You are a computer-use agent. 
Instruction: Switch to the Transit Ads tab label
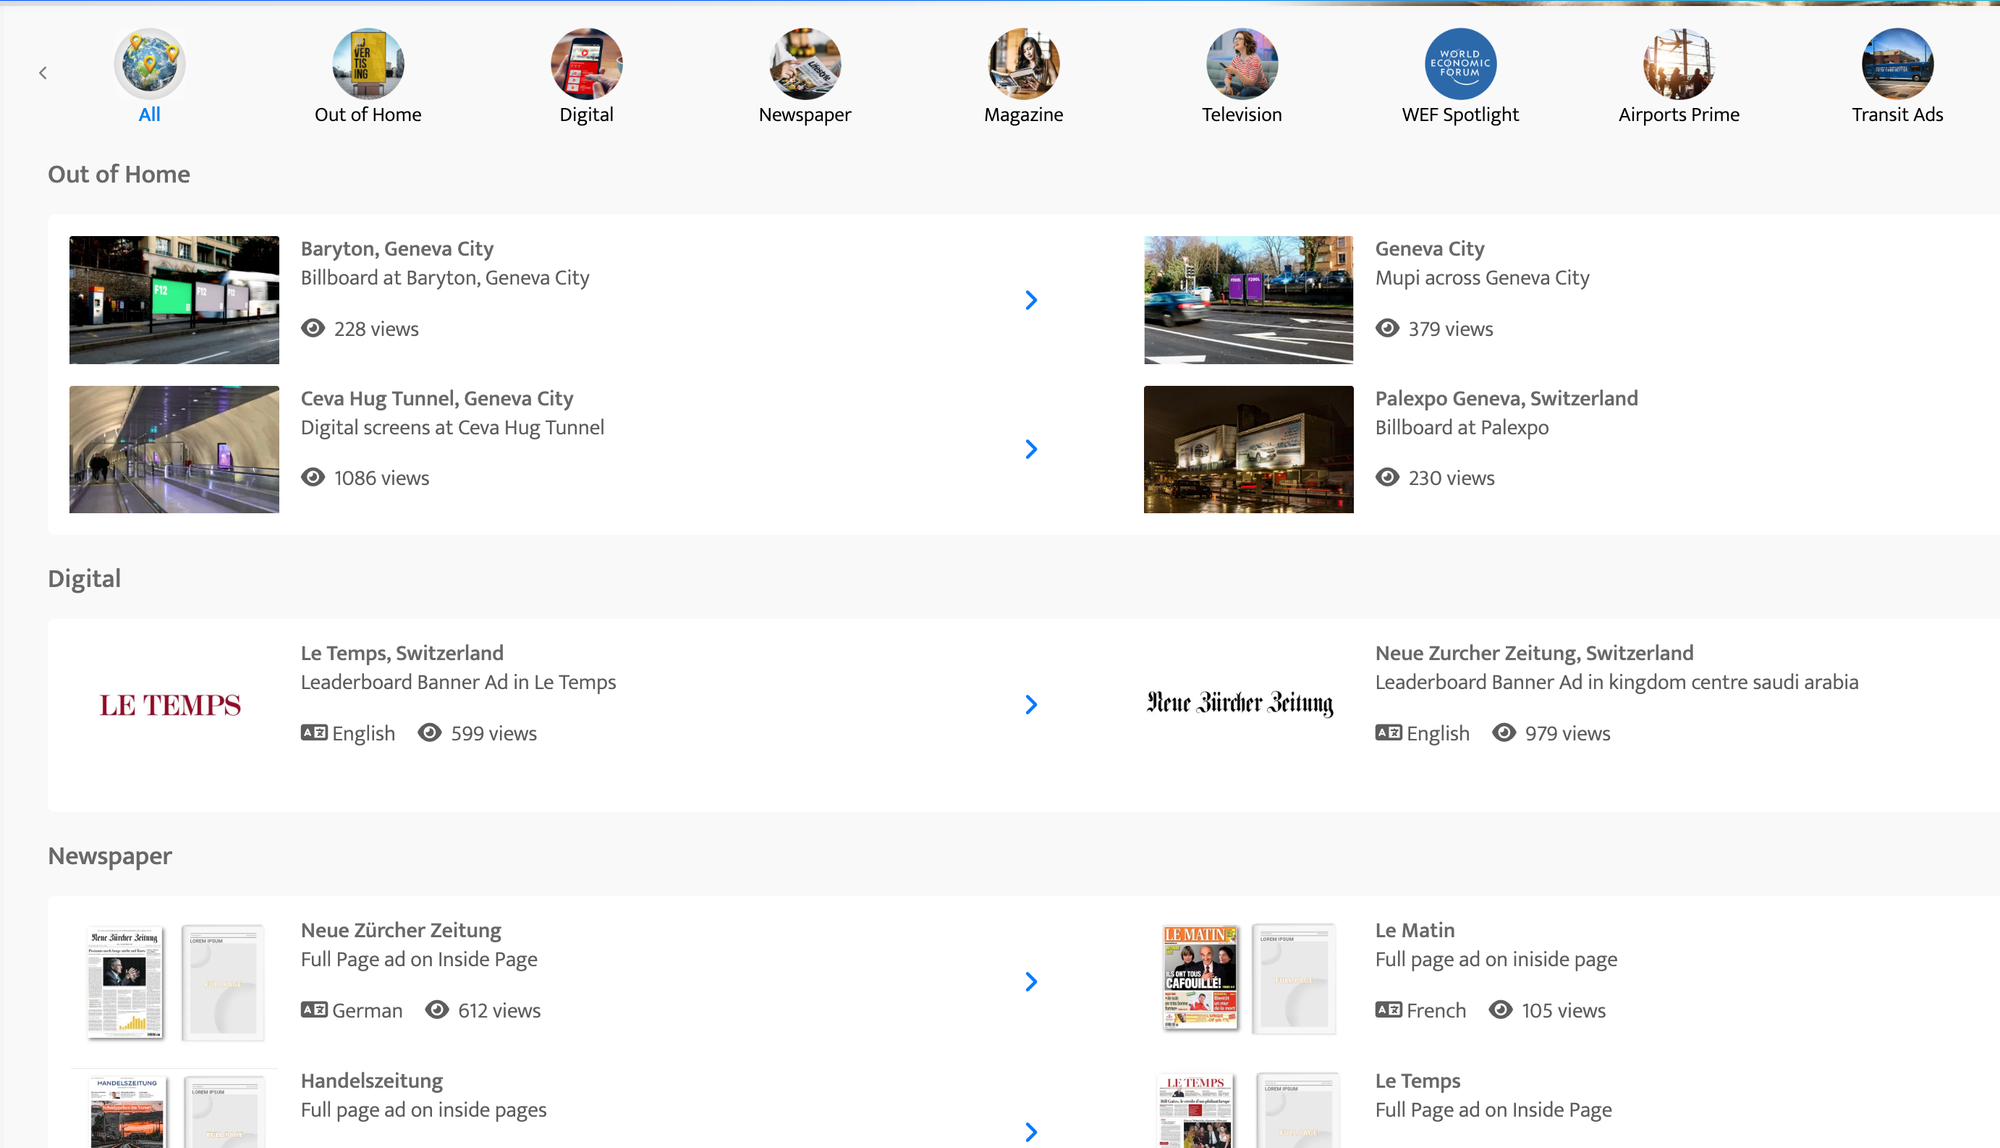pos(1897,114)
